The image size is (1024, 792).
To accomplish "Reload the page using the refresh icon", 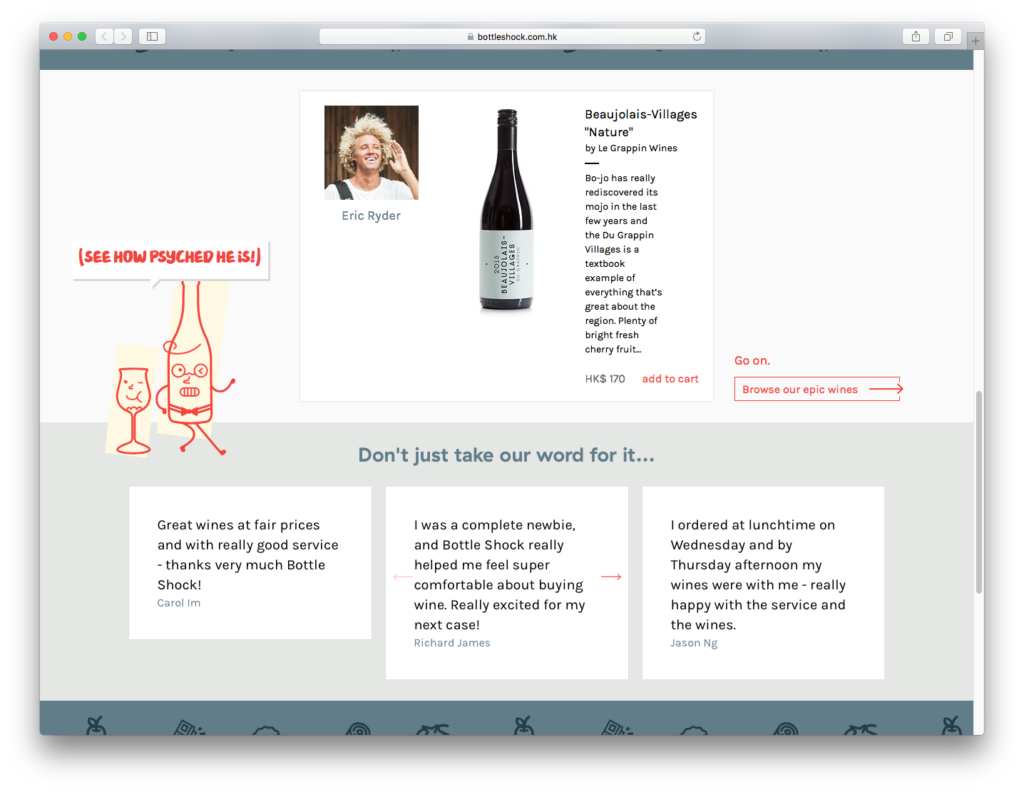I will pyautogui.click(x=697, y=37).
